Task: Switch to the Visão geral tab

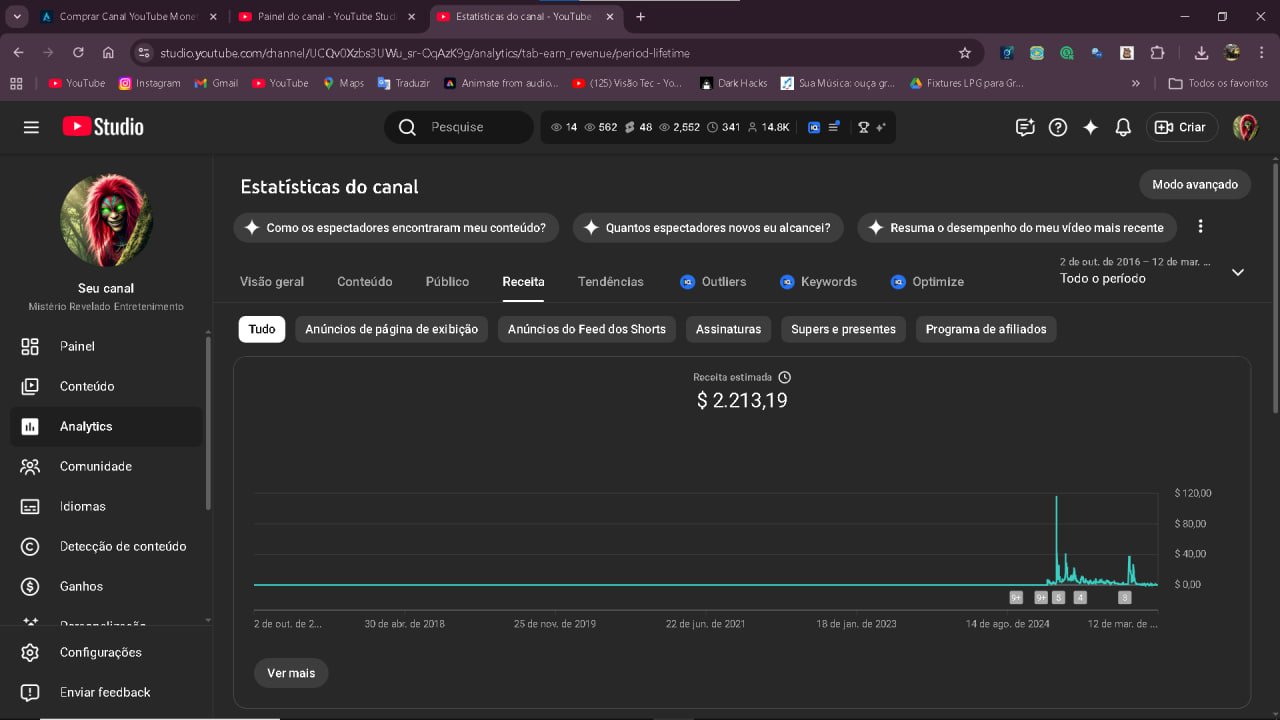Action: [272, 282]
